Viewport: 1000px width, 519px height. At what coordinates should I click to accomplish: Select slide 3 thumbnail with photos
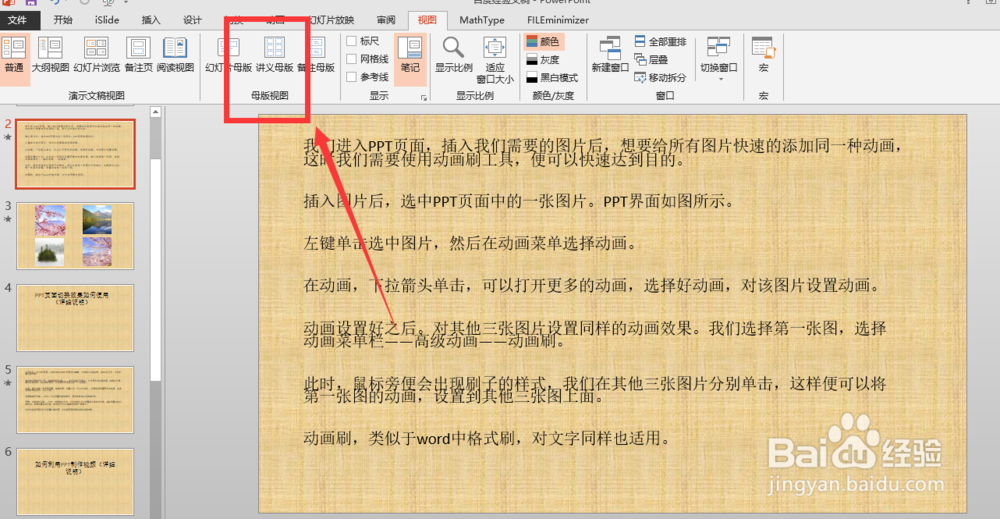pyautogui.click(x=75, y=235)
